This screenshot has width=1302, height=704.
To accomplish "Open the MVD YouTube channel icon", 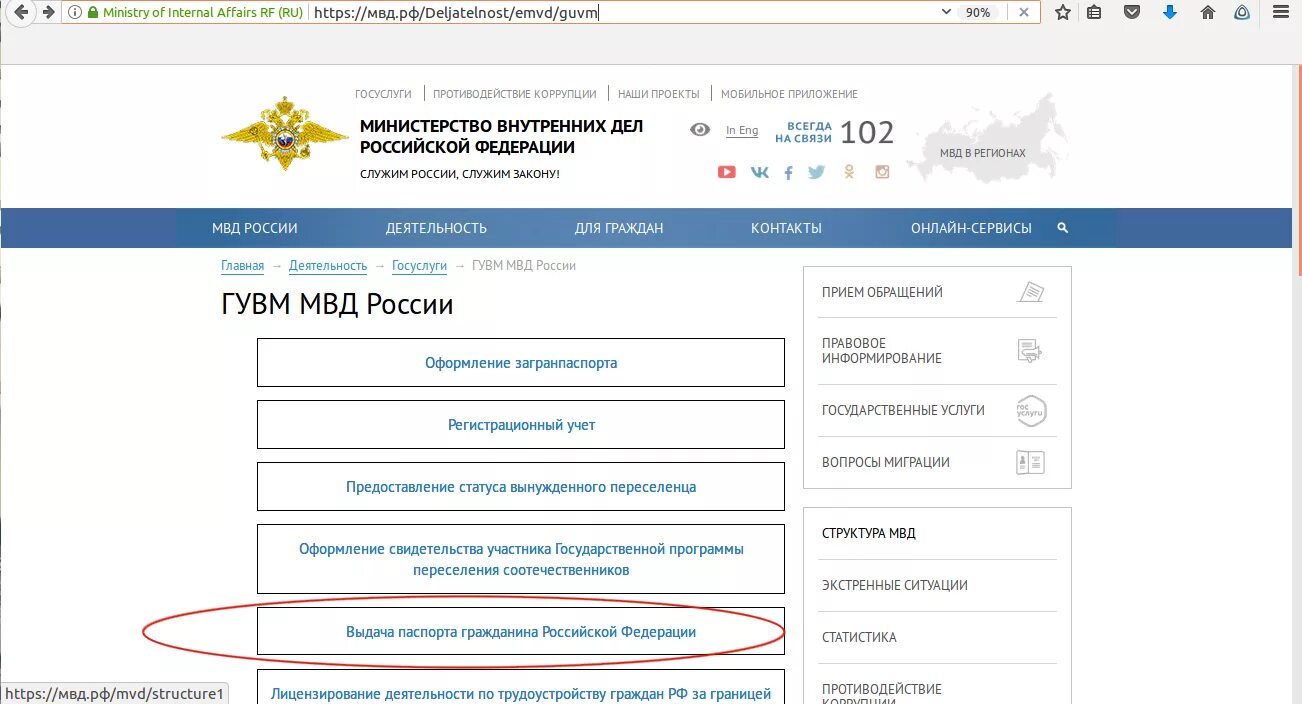I will pyautogui.click(x=727, y=172).
